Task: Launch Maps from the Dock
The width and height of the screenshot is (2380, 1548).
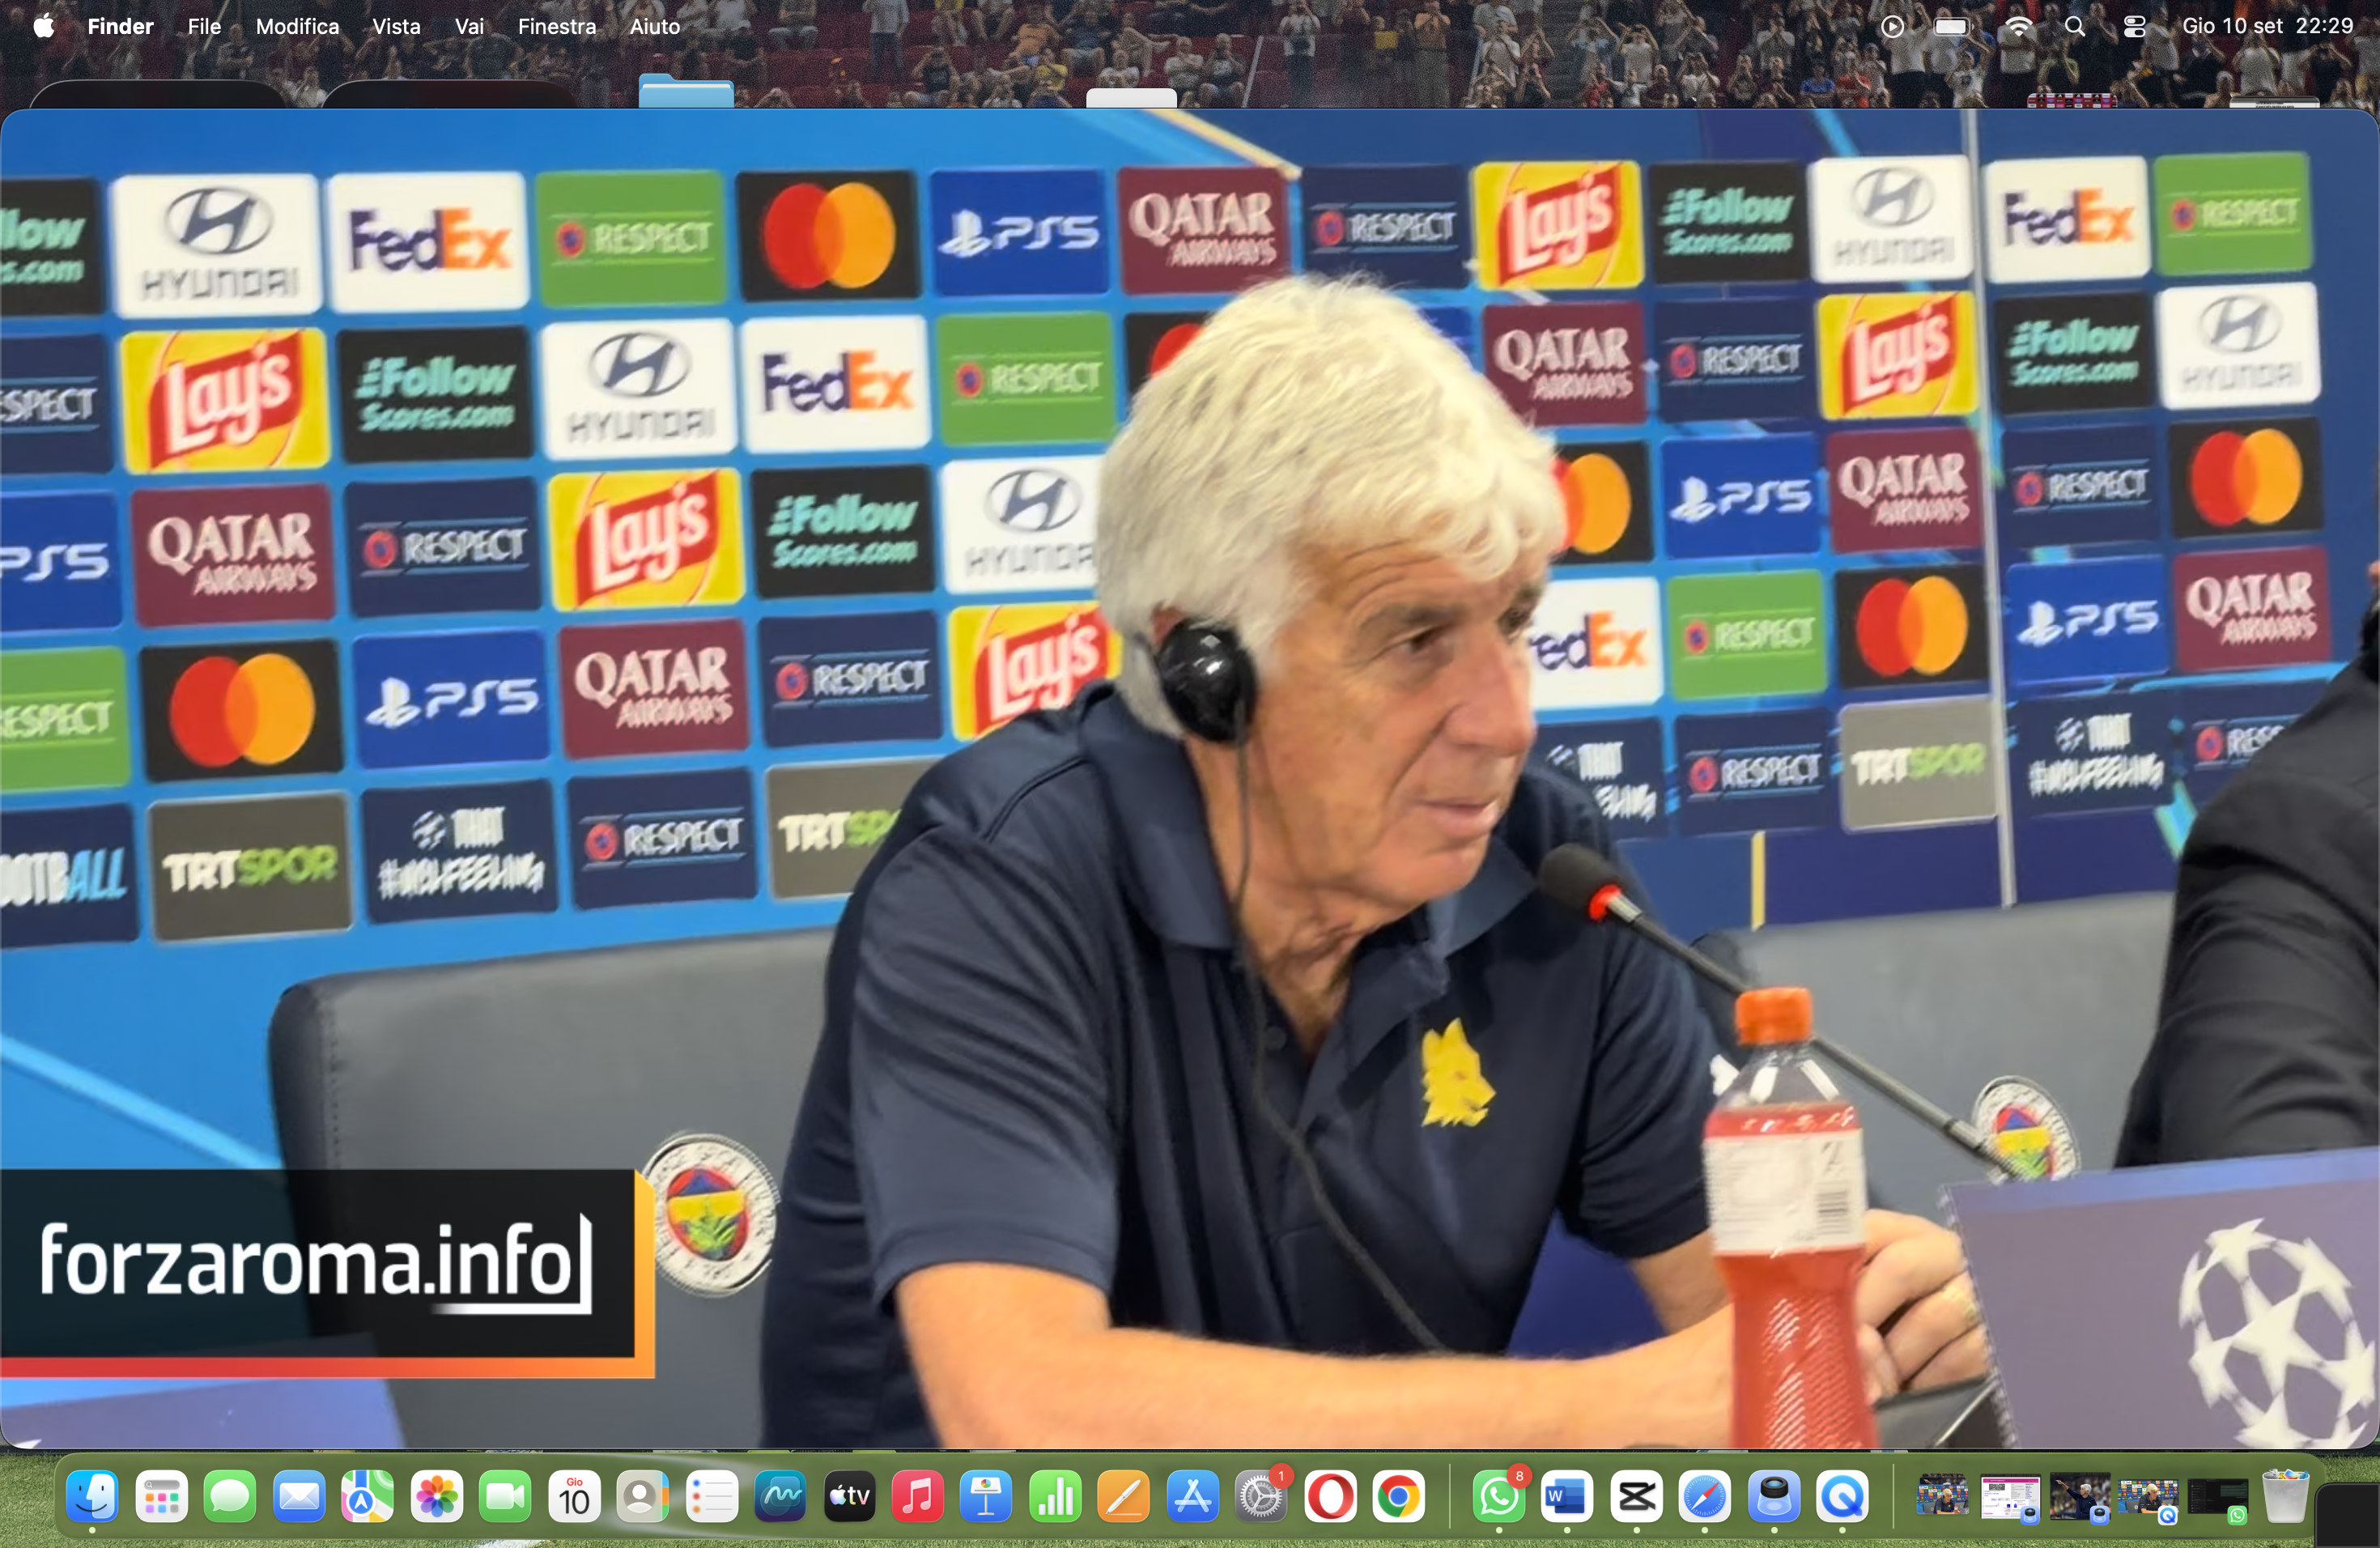Action: [367, 1497]
